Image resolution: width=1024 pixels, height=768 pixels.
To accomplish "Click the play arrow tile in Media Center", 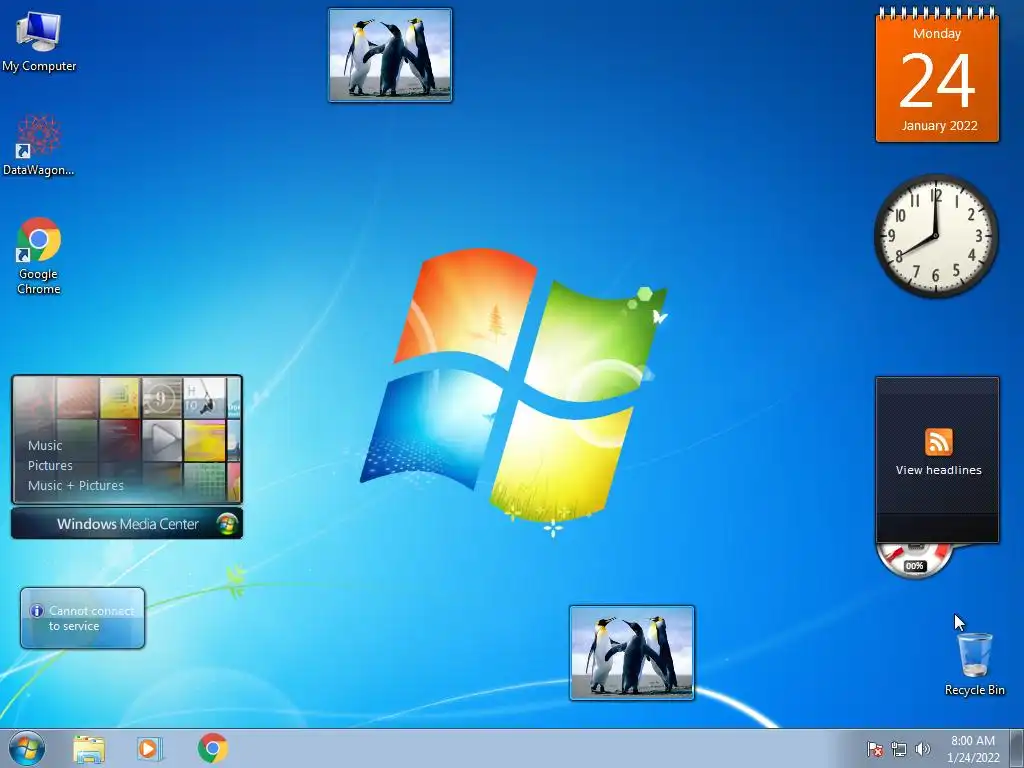I will [x=161, y=440].
